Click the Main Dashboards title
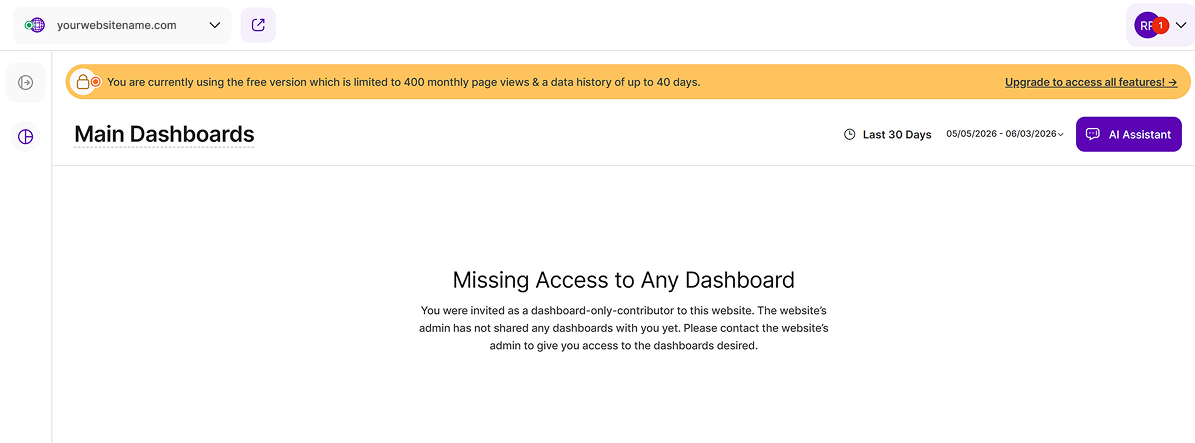This screenshot has height=443, width=1195. point(164,134)
